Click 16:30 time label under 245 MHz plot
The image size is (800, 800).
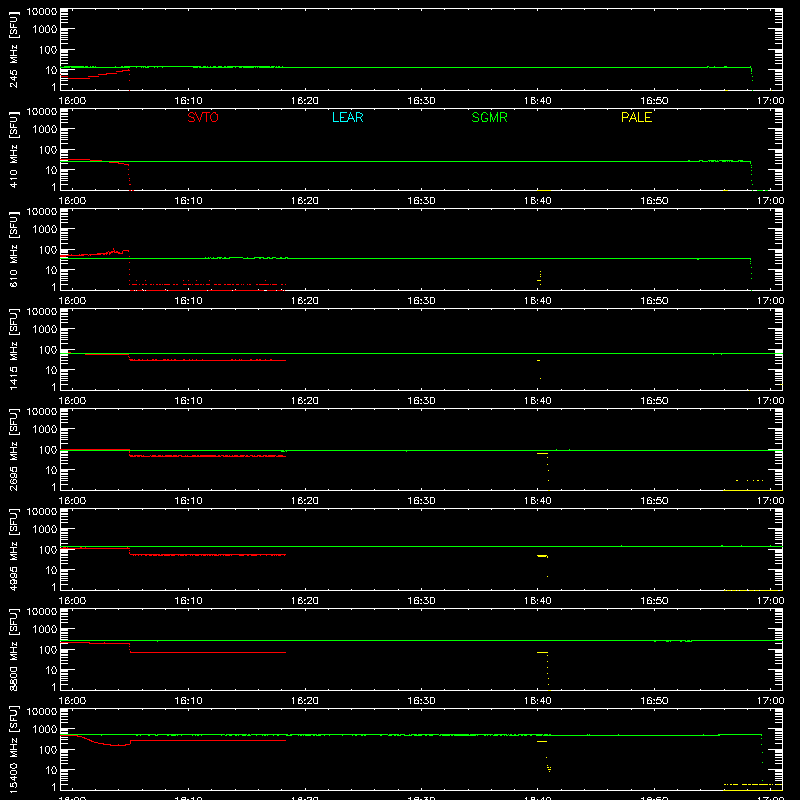(x=421, y=101)
